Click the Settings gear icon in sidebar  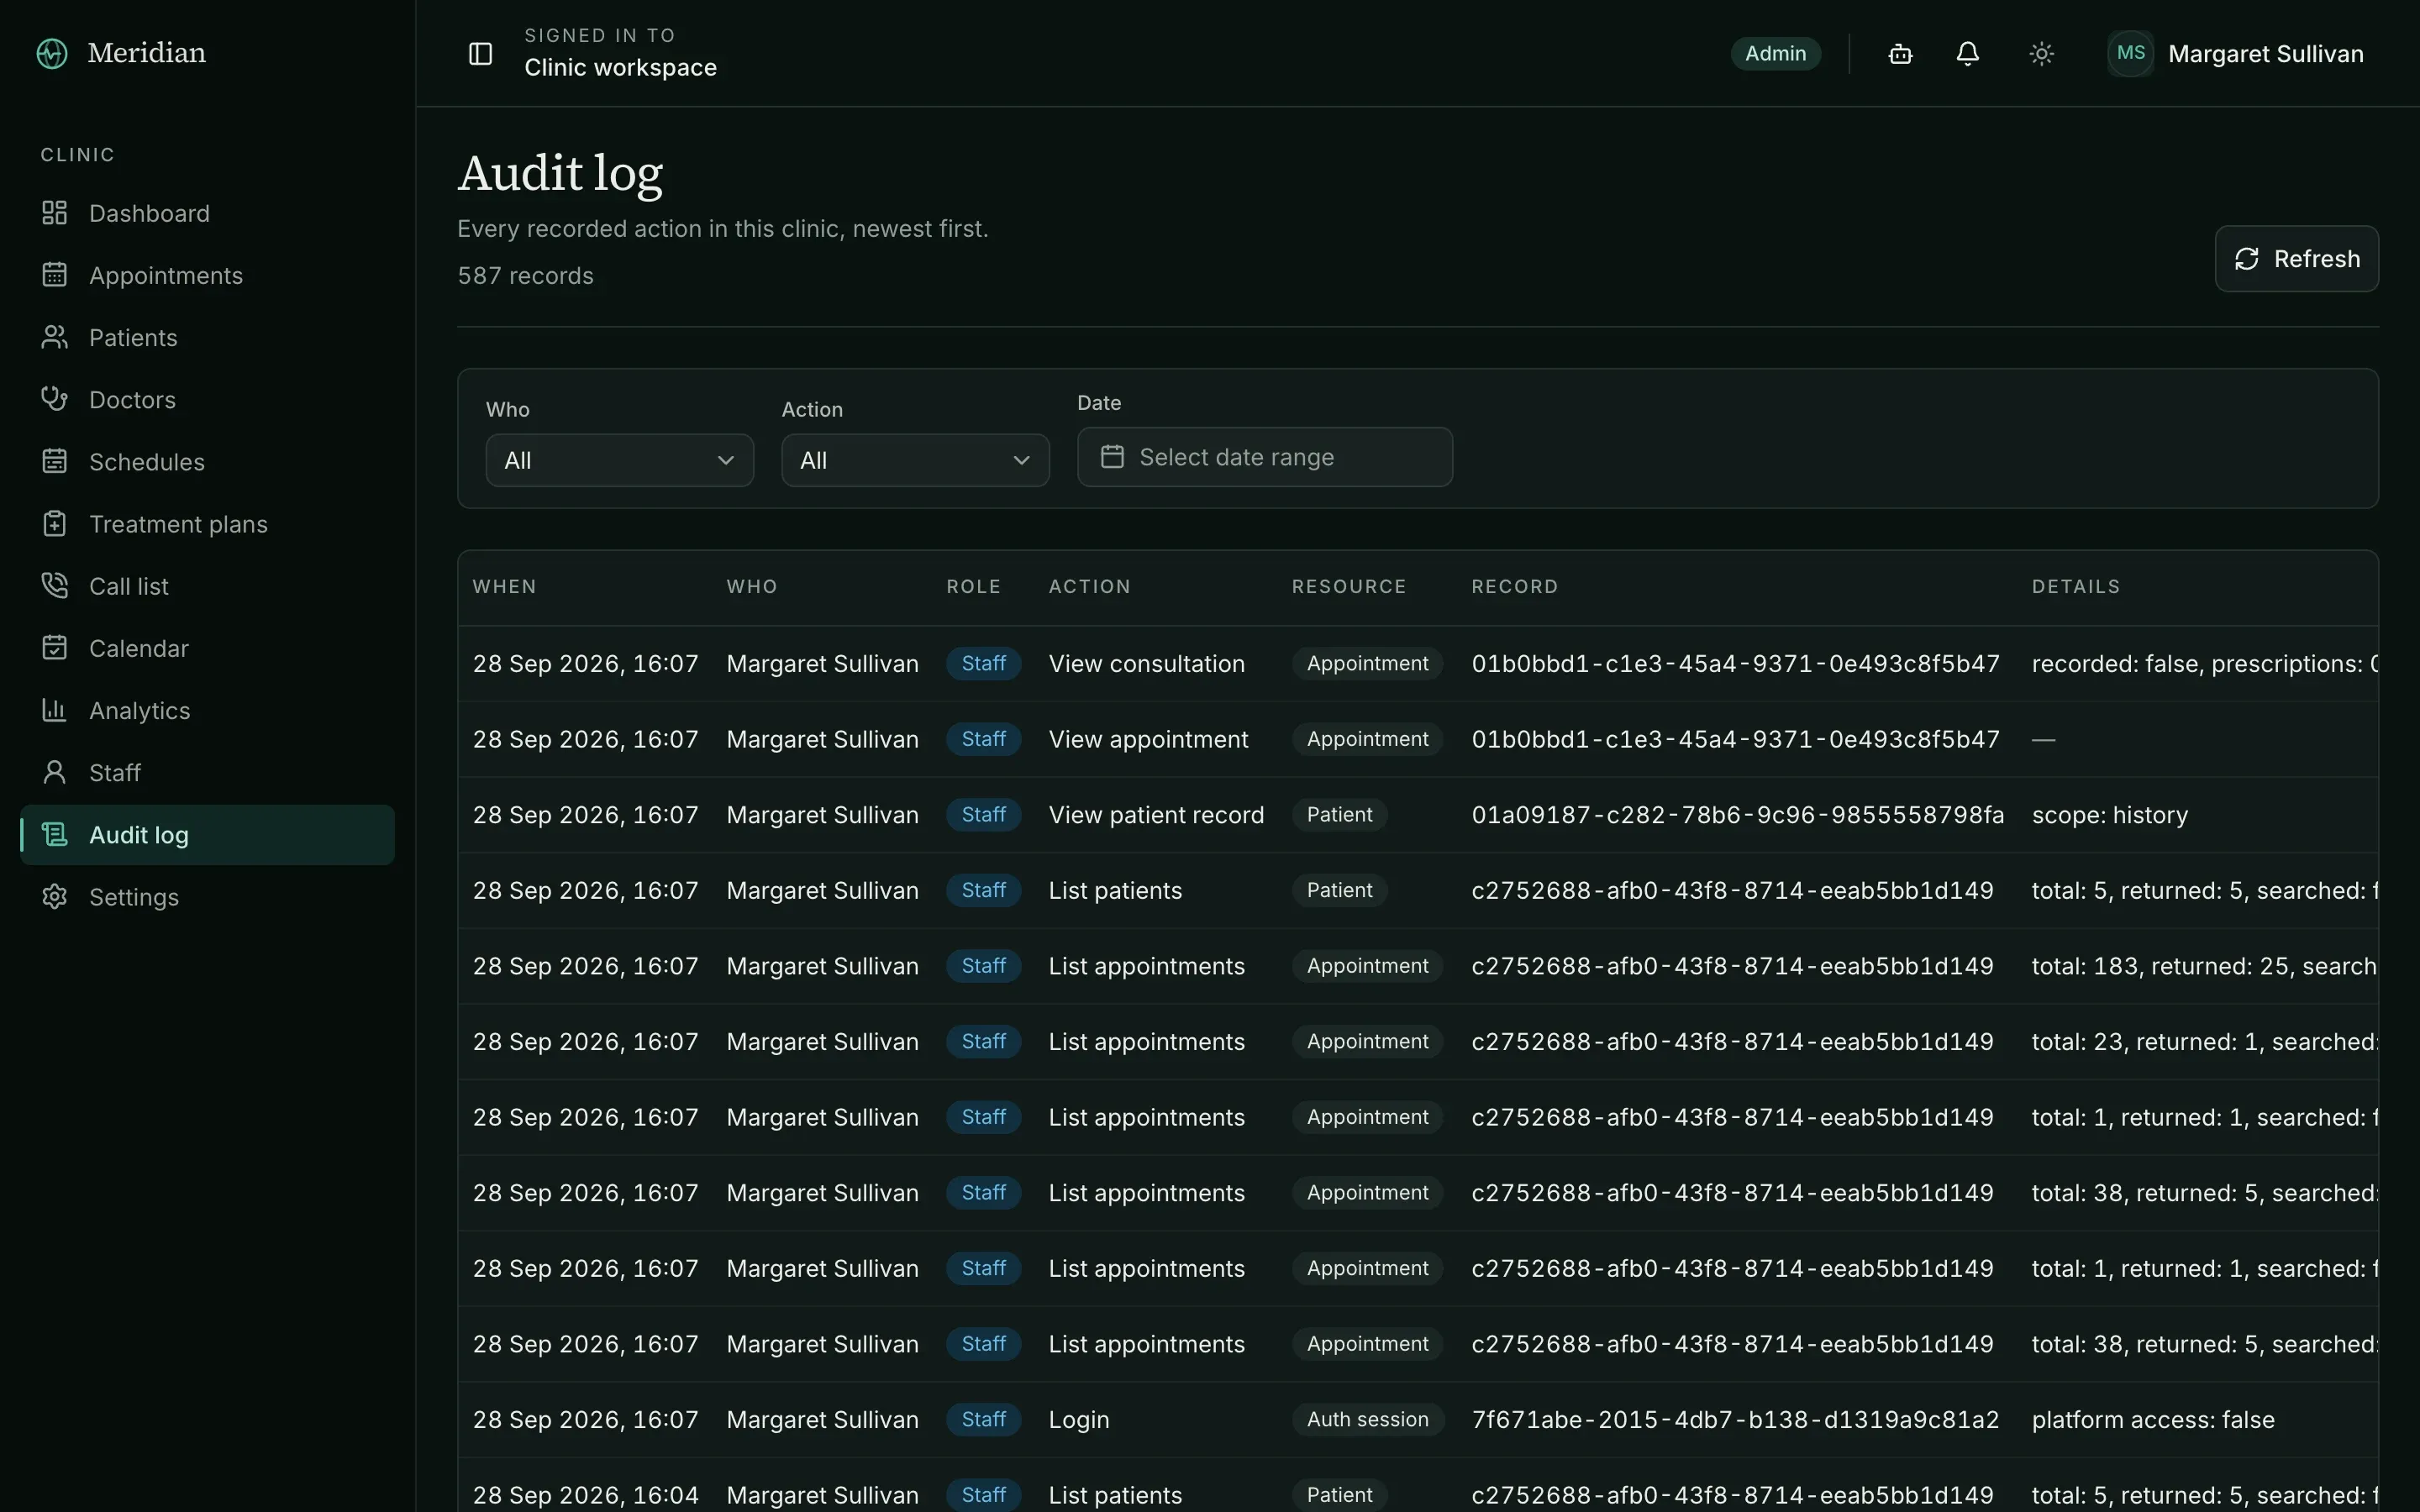click(x=54, y=896)
